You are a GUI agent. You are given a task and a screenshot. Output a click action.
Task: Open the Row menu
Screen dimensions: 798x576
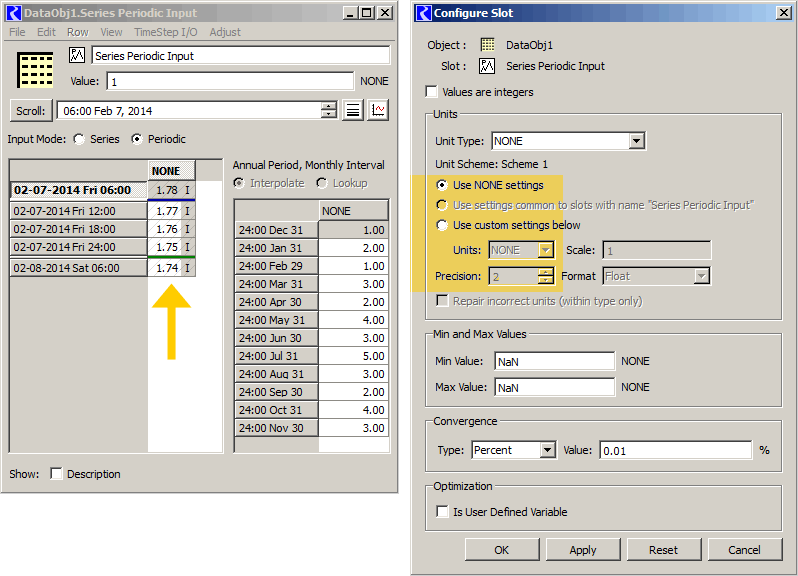pos(78,32)
